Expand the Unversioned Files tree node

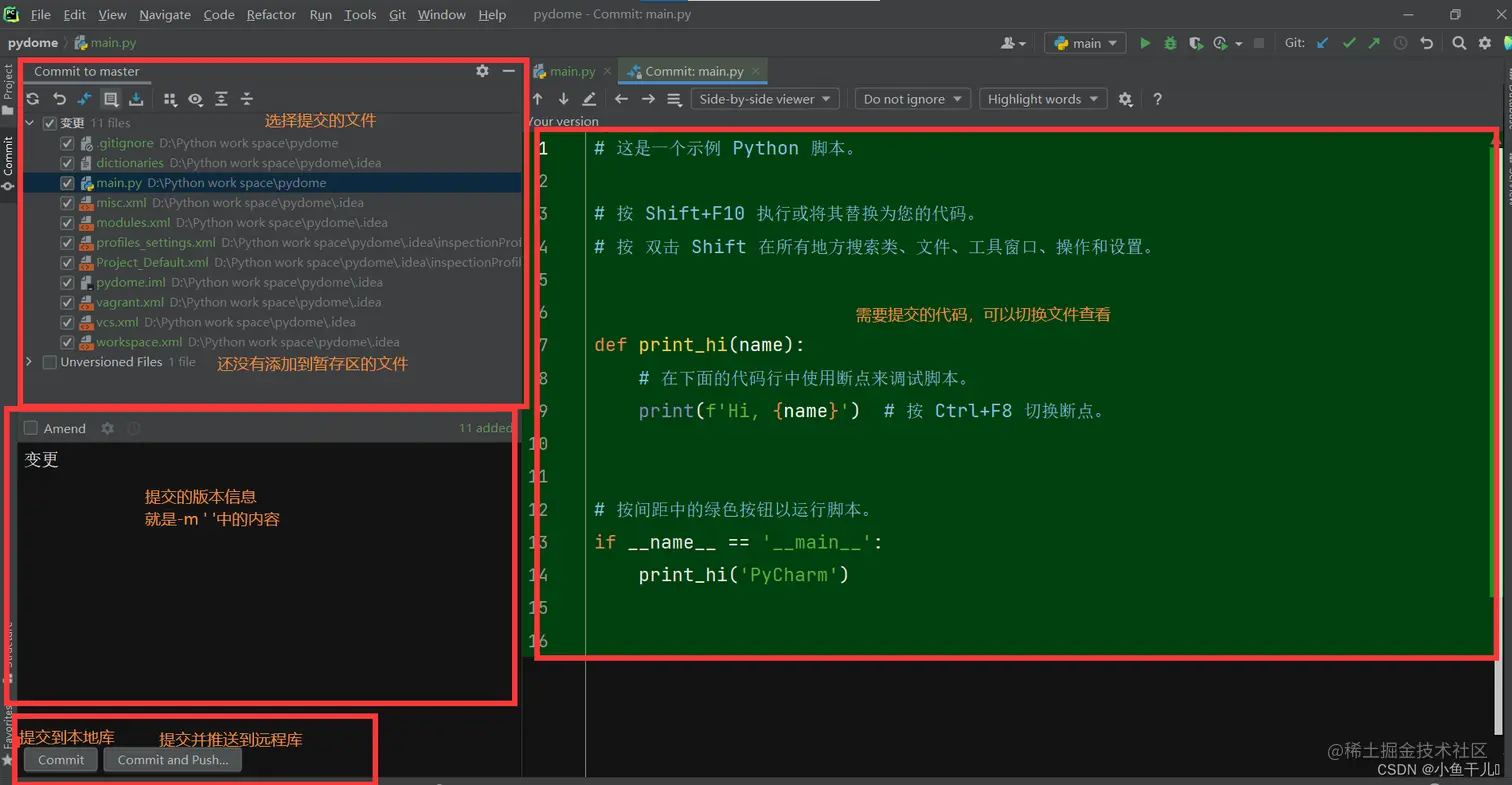pos(29,362)
